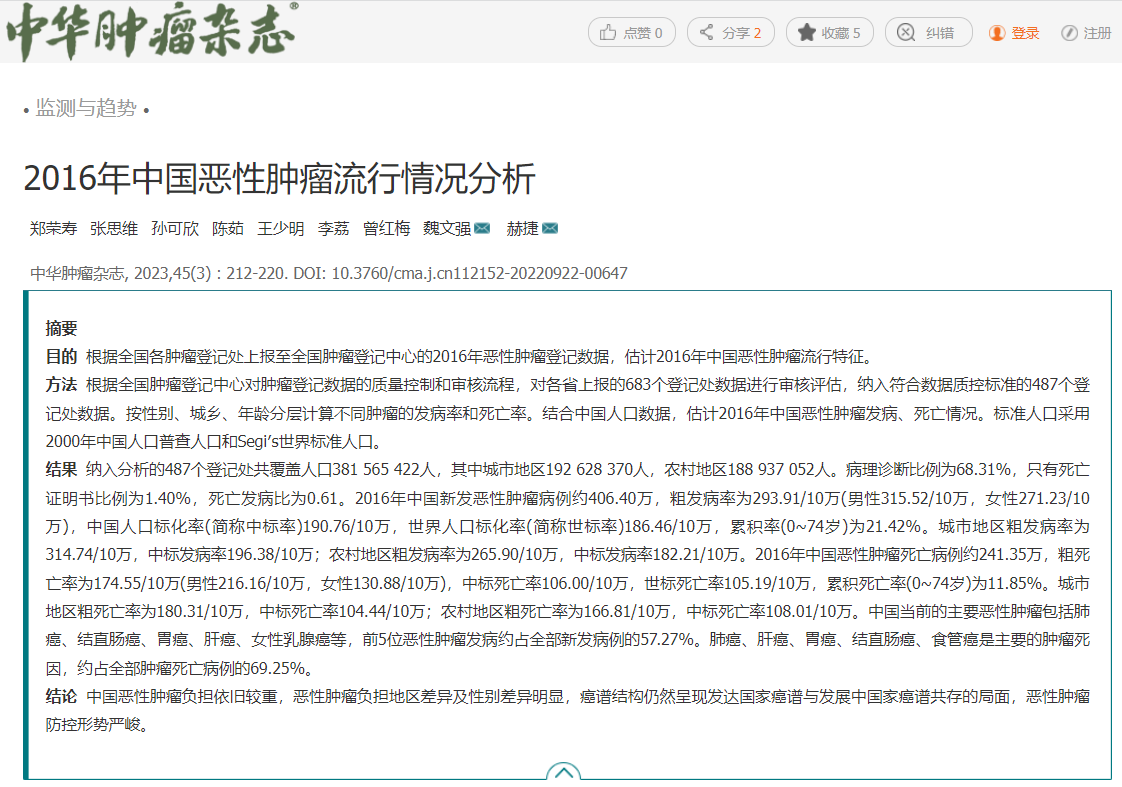The image size is (1122, 787).
Task: Click the journal citation 中华肿瘤杂志 link
Action: (77, 273)
